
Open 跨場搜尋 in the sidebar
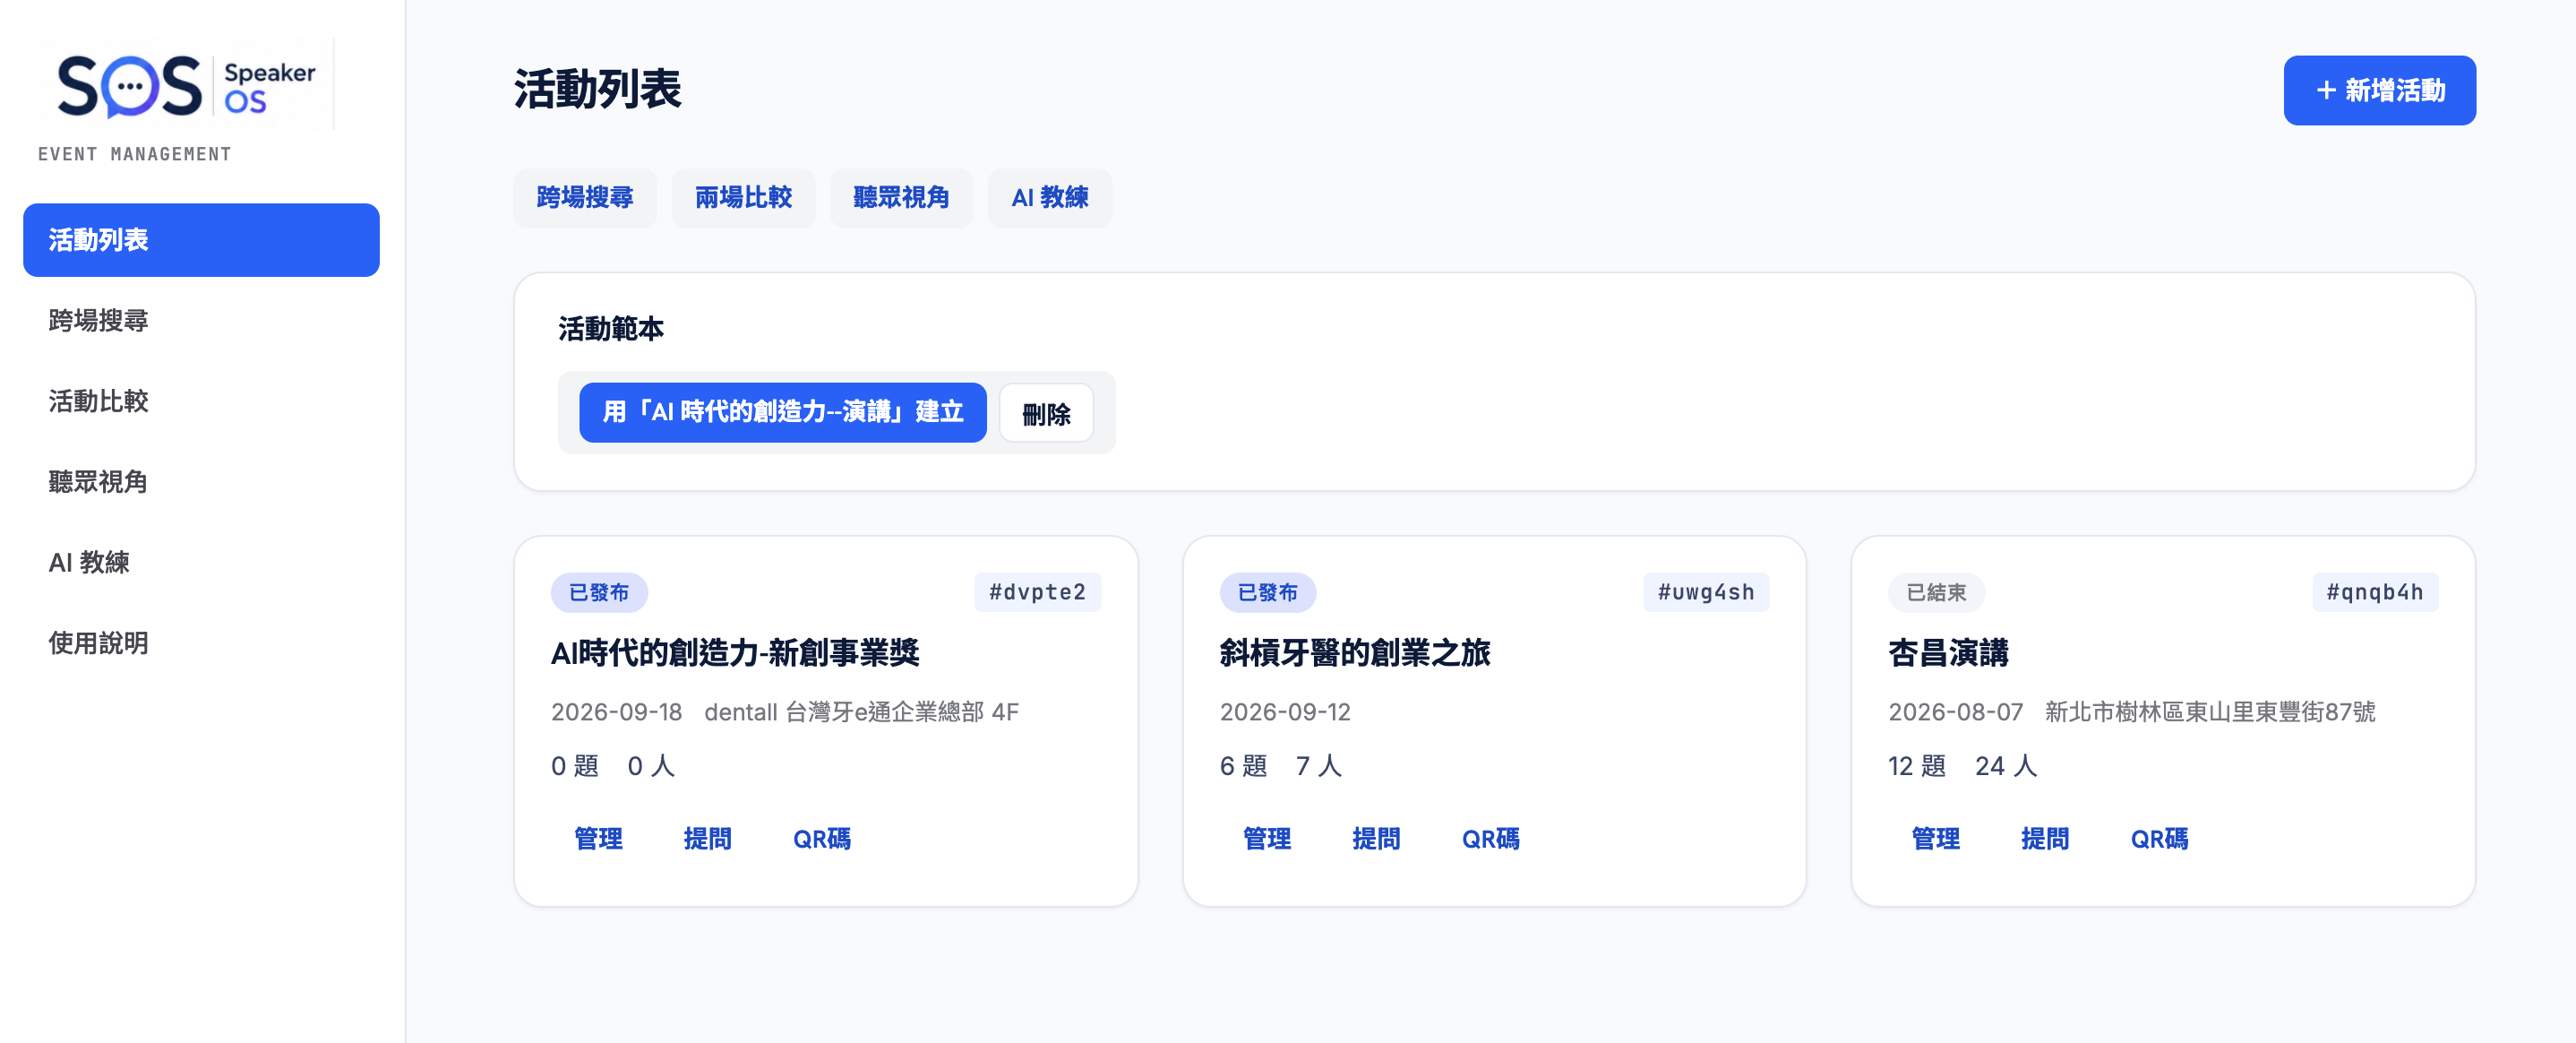(x=201, y=321)
